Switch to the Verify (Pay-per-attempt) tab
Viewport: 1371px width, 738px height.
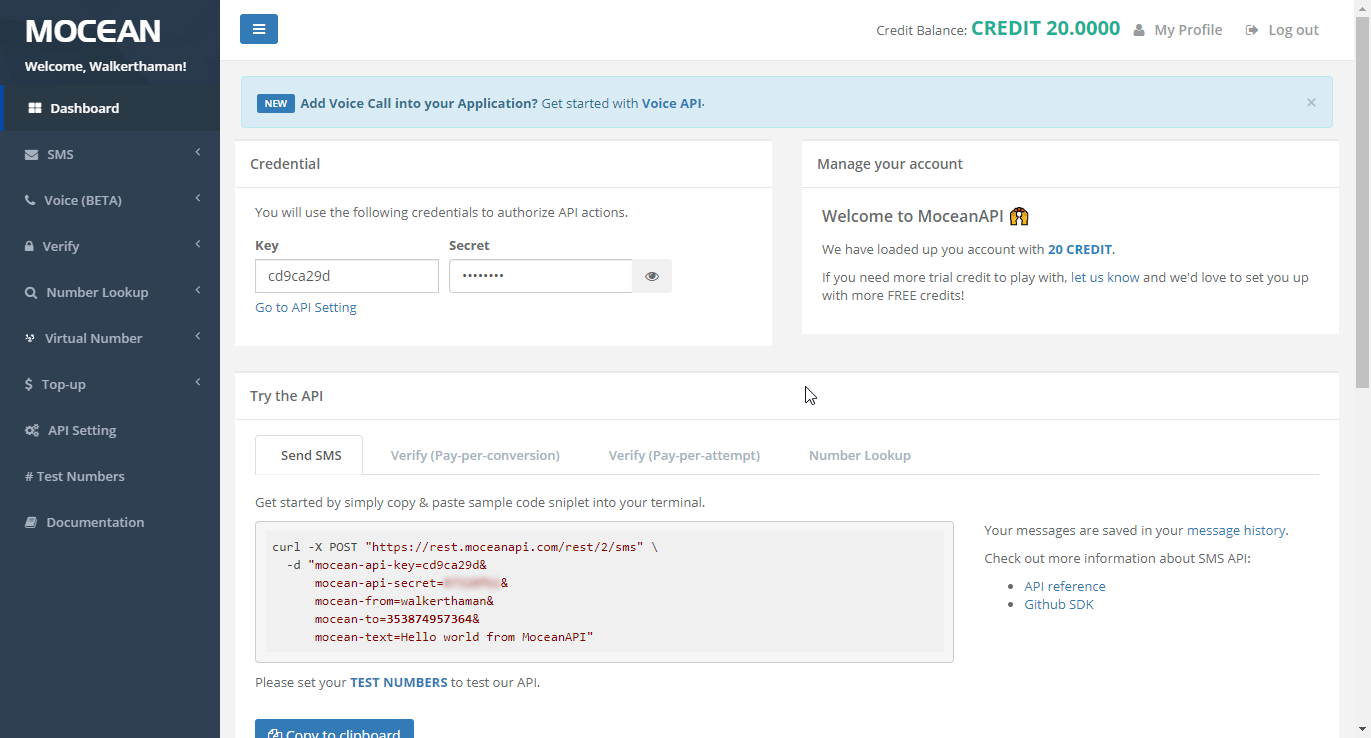click(684, 455)
